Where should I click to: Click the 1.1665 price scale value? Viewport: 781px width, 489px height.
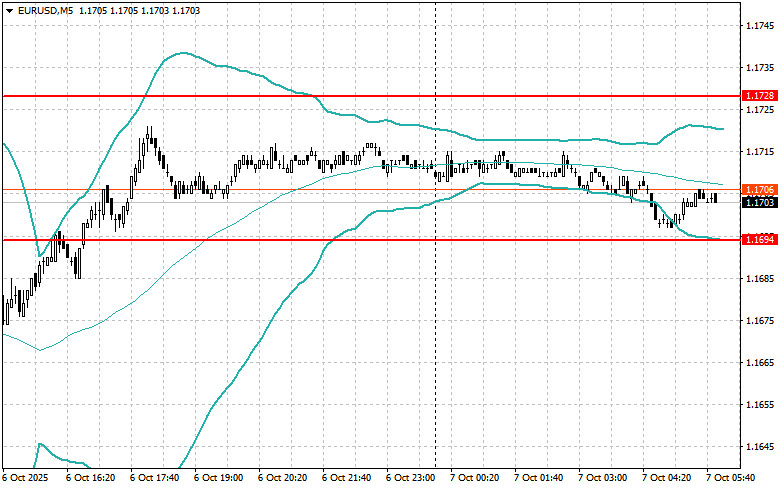tap(761, 363)
